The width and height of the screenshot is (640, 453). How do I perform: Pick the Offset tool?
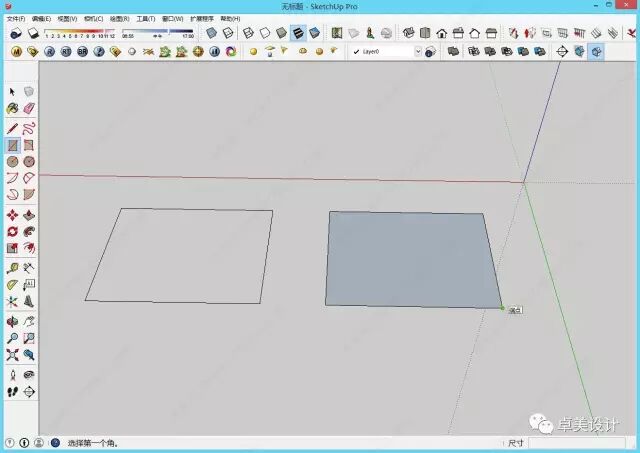tap(29, 248)
